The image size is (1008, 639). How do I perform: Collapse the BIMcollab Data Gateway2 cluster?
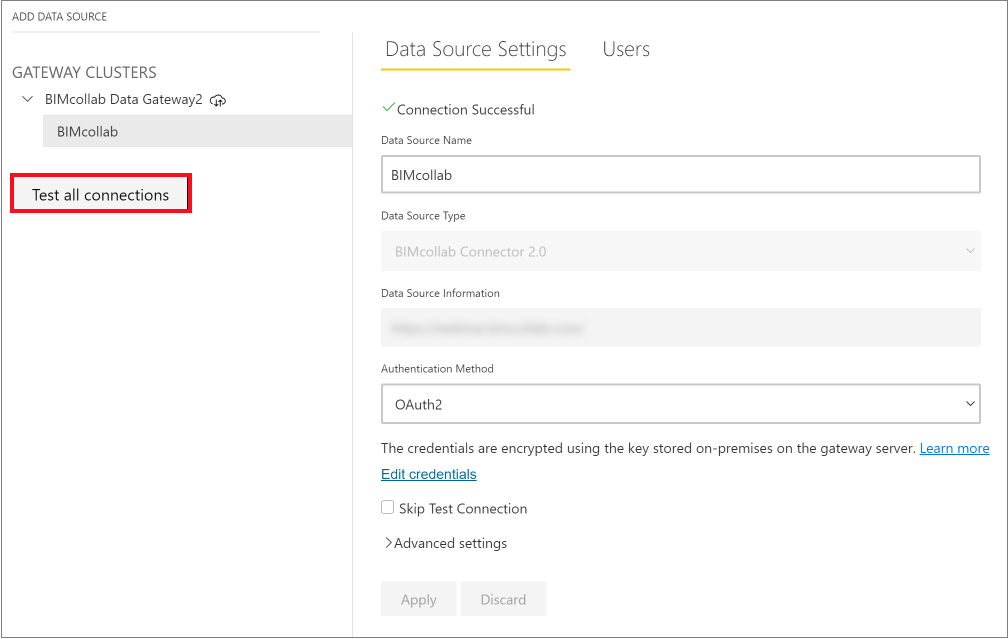(28, 99)
